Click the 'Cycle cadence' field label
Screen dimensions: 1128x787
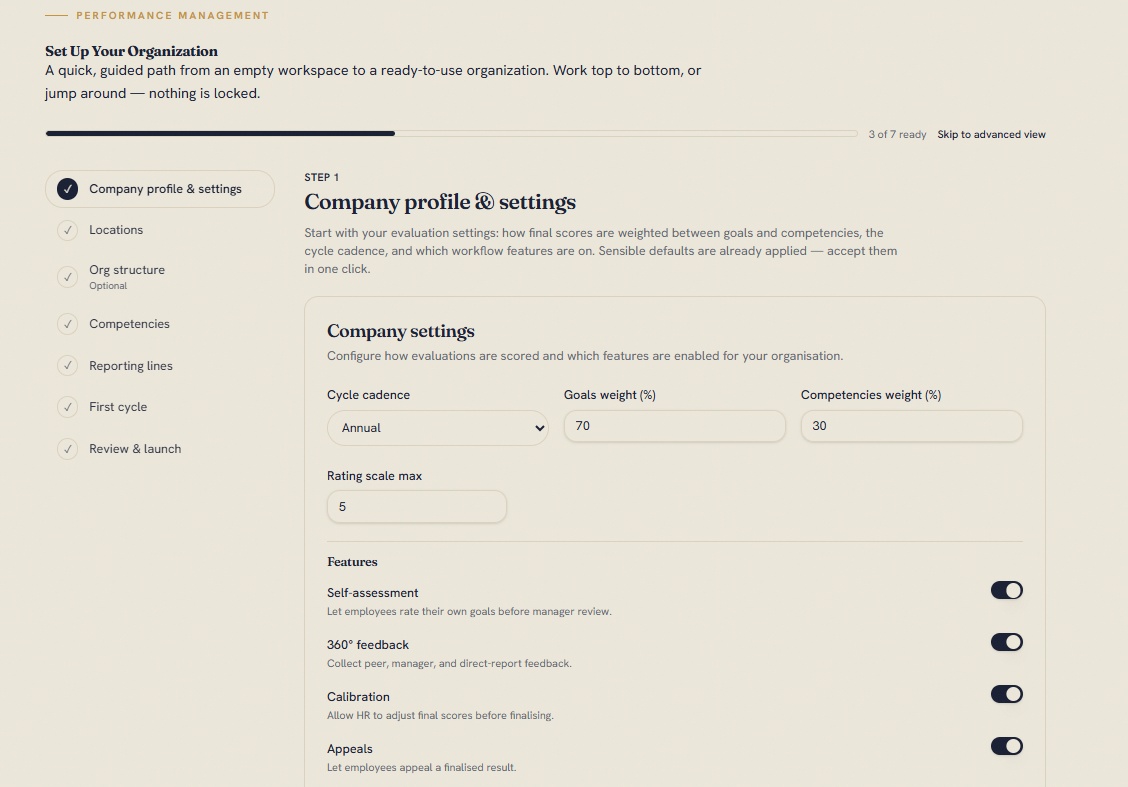368,395
